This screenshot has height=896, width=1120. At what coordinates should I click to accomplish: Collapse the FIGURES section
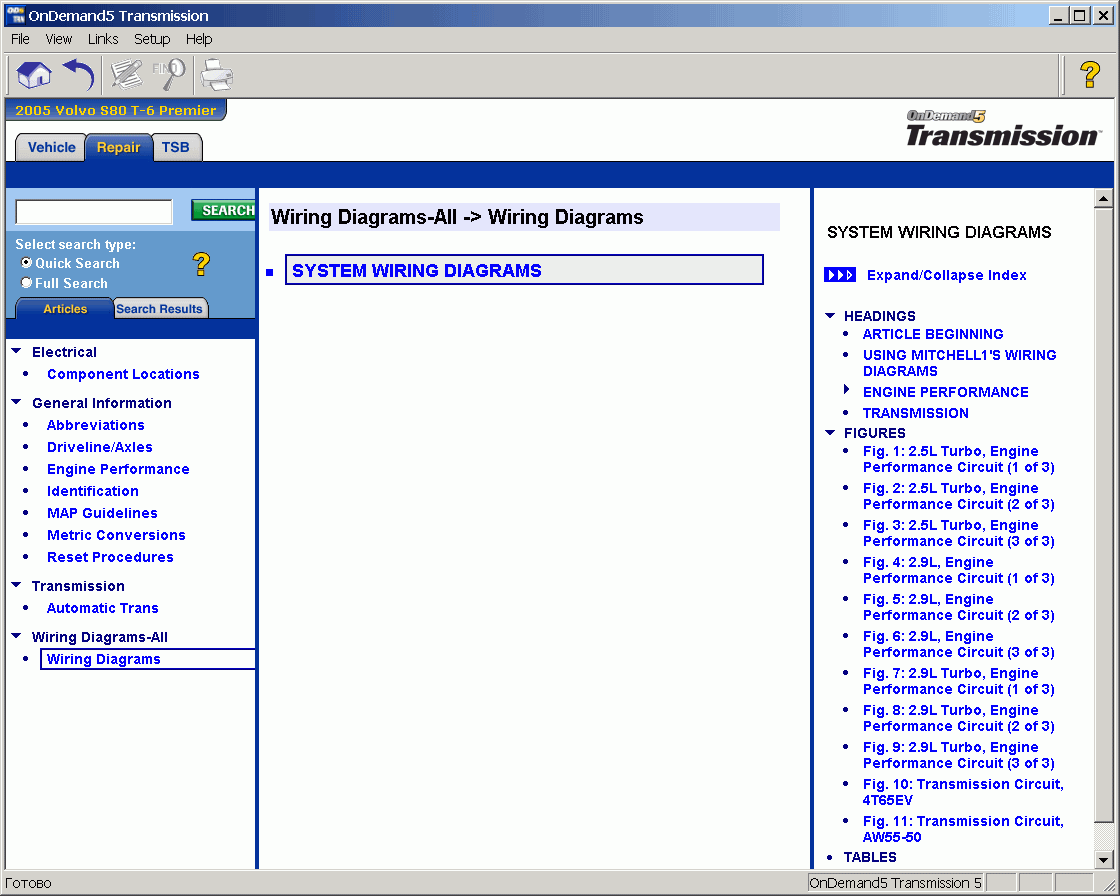[830, 433]
